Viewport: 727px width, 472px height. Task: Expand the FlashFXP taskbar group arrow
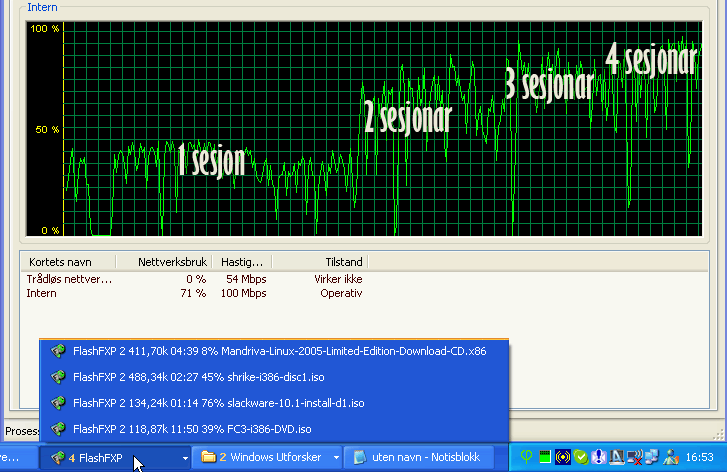tap(185, 458)
